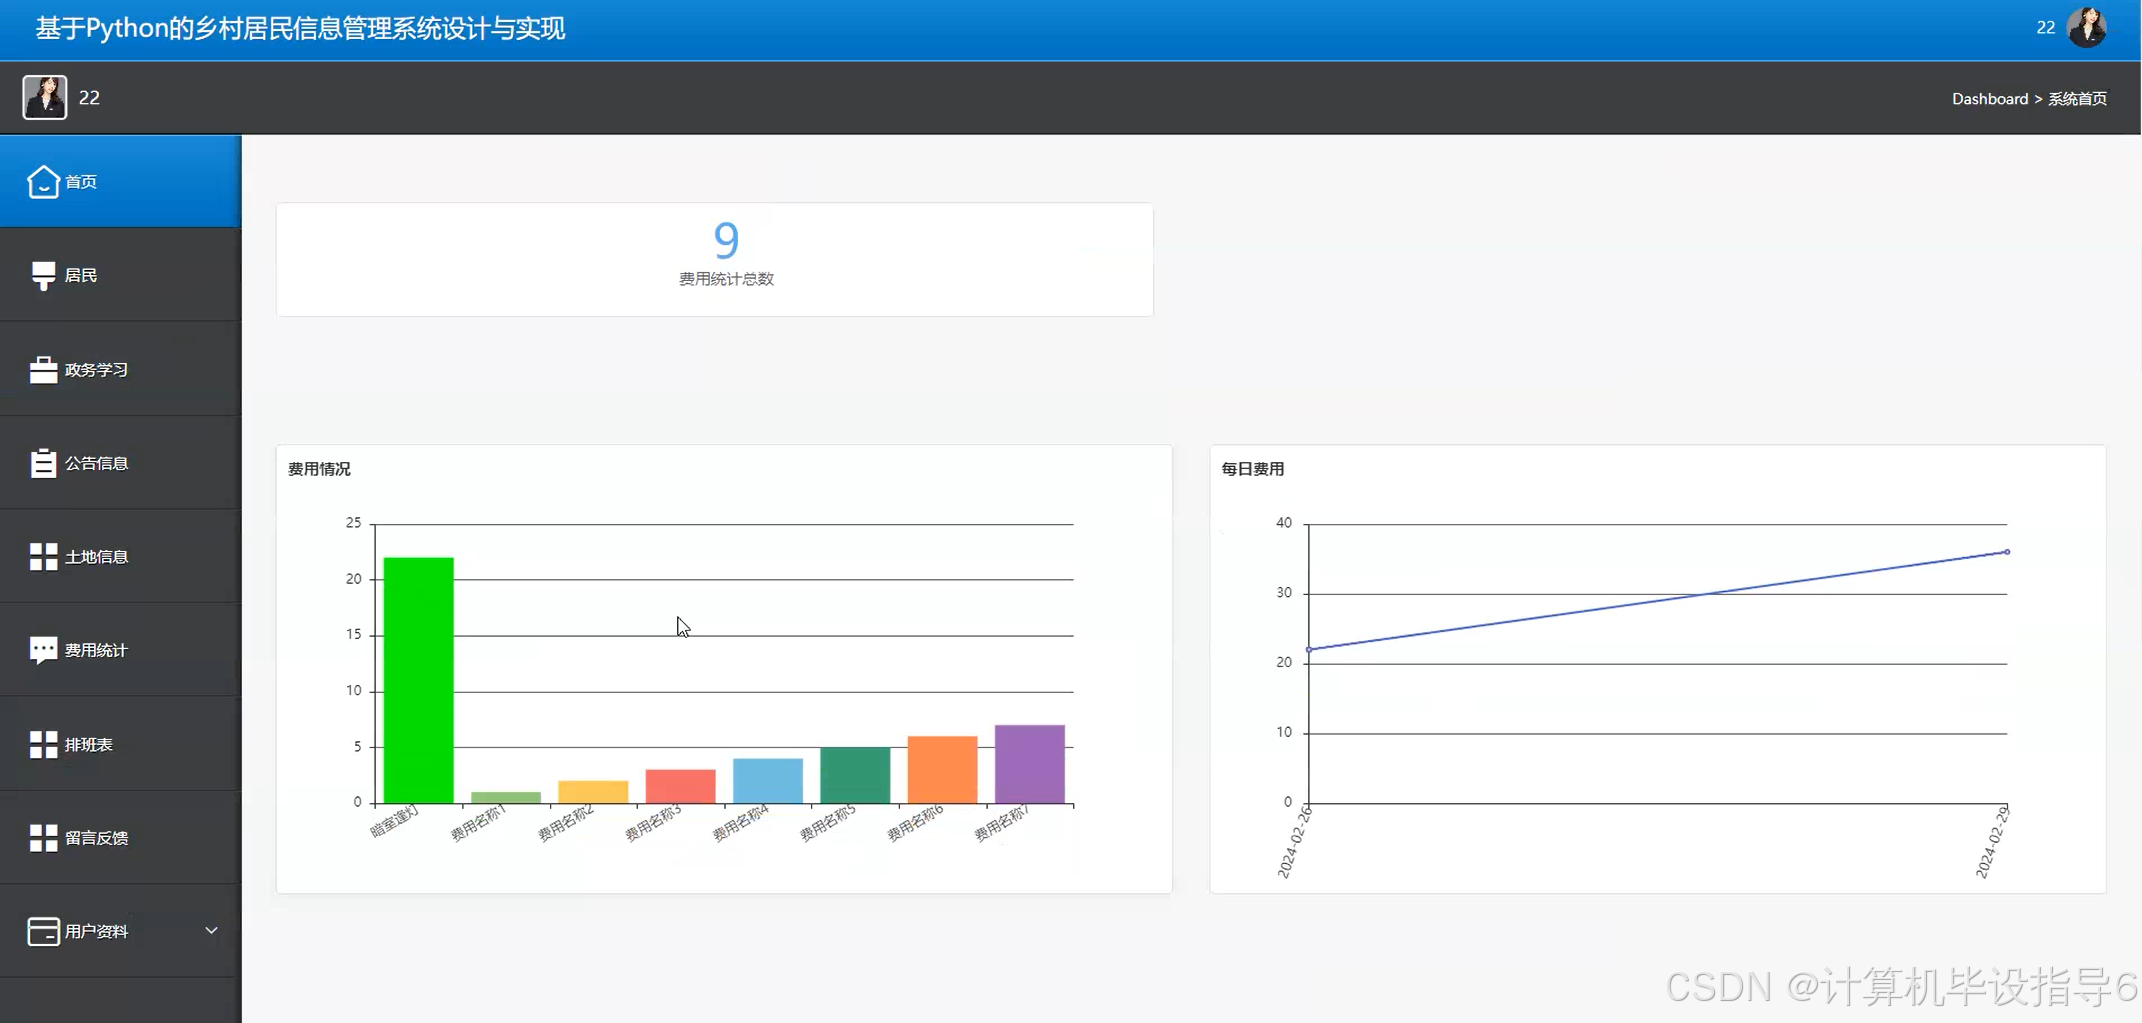Click the red 费用名称3 bar
This screenshot has height=1023, width=2142.
[x=680, y=786]
